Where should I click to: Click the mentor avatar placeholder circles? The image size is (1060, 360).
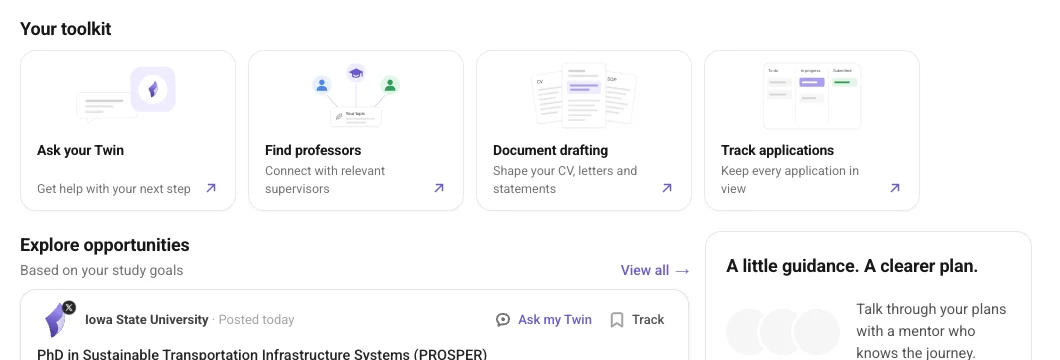pyautogui.click(x=783, y=332)
